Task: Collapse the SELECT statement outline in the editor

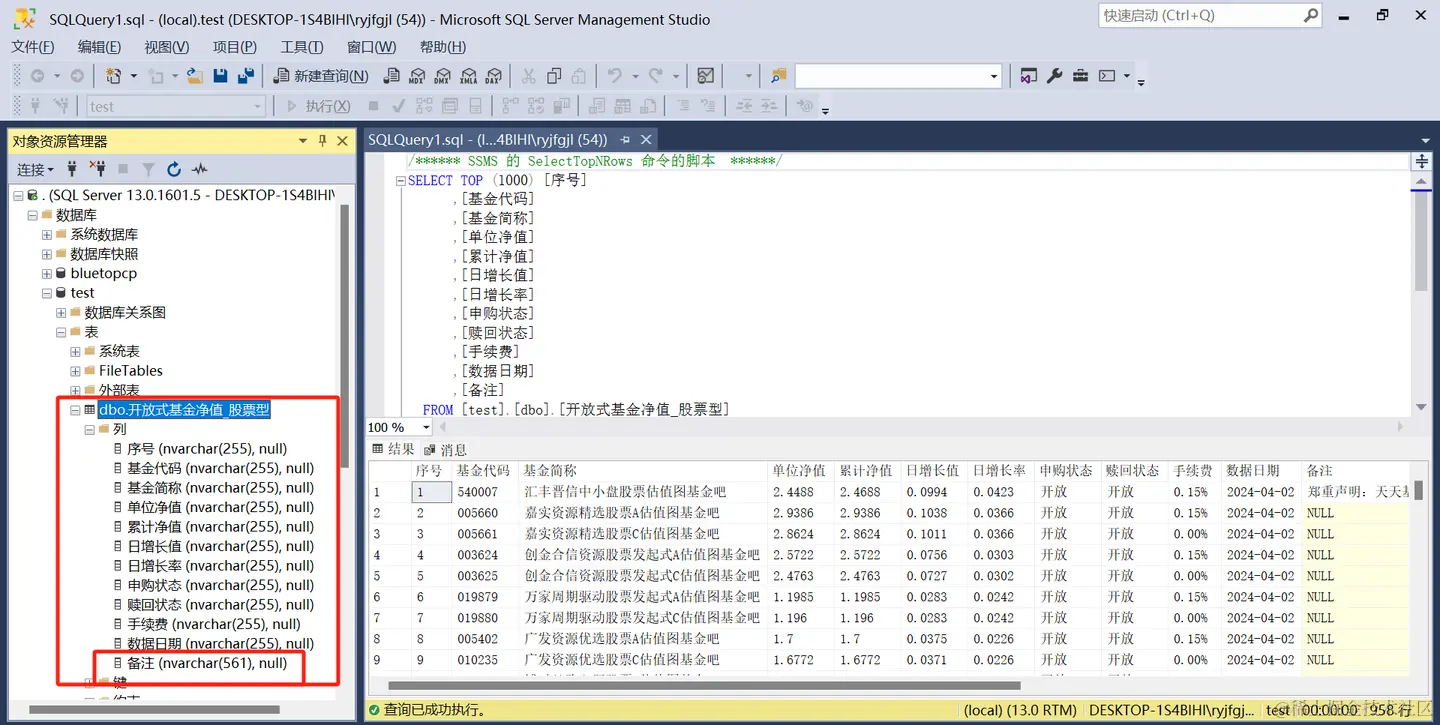Action: click(401, 181)
